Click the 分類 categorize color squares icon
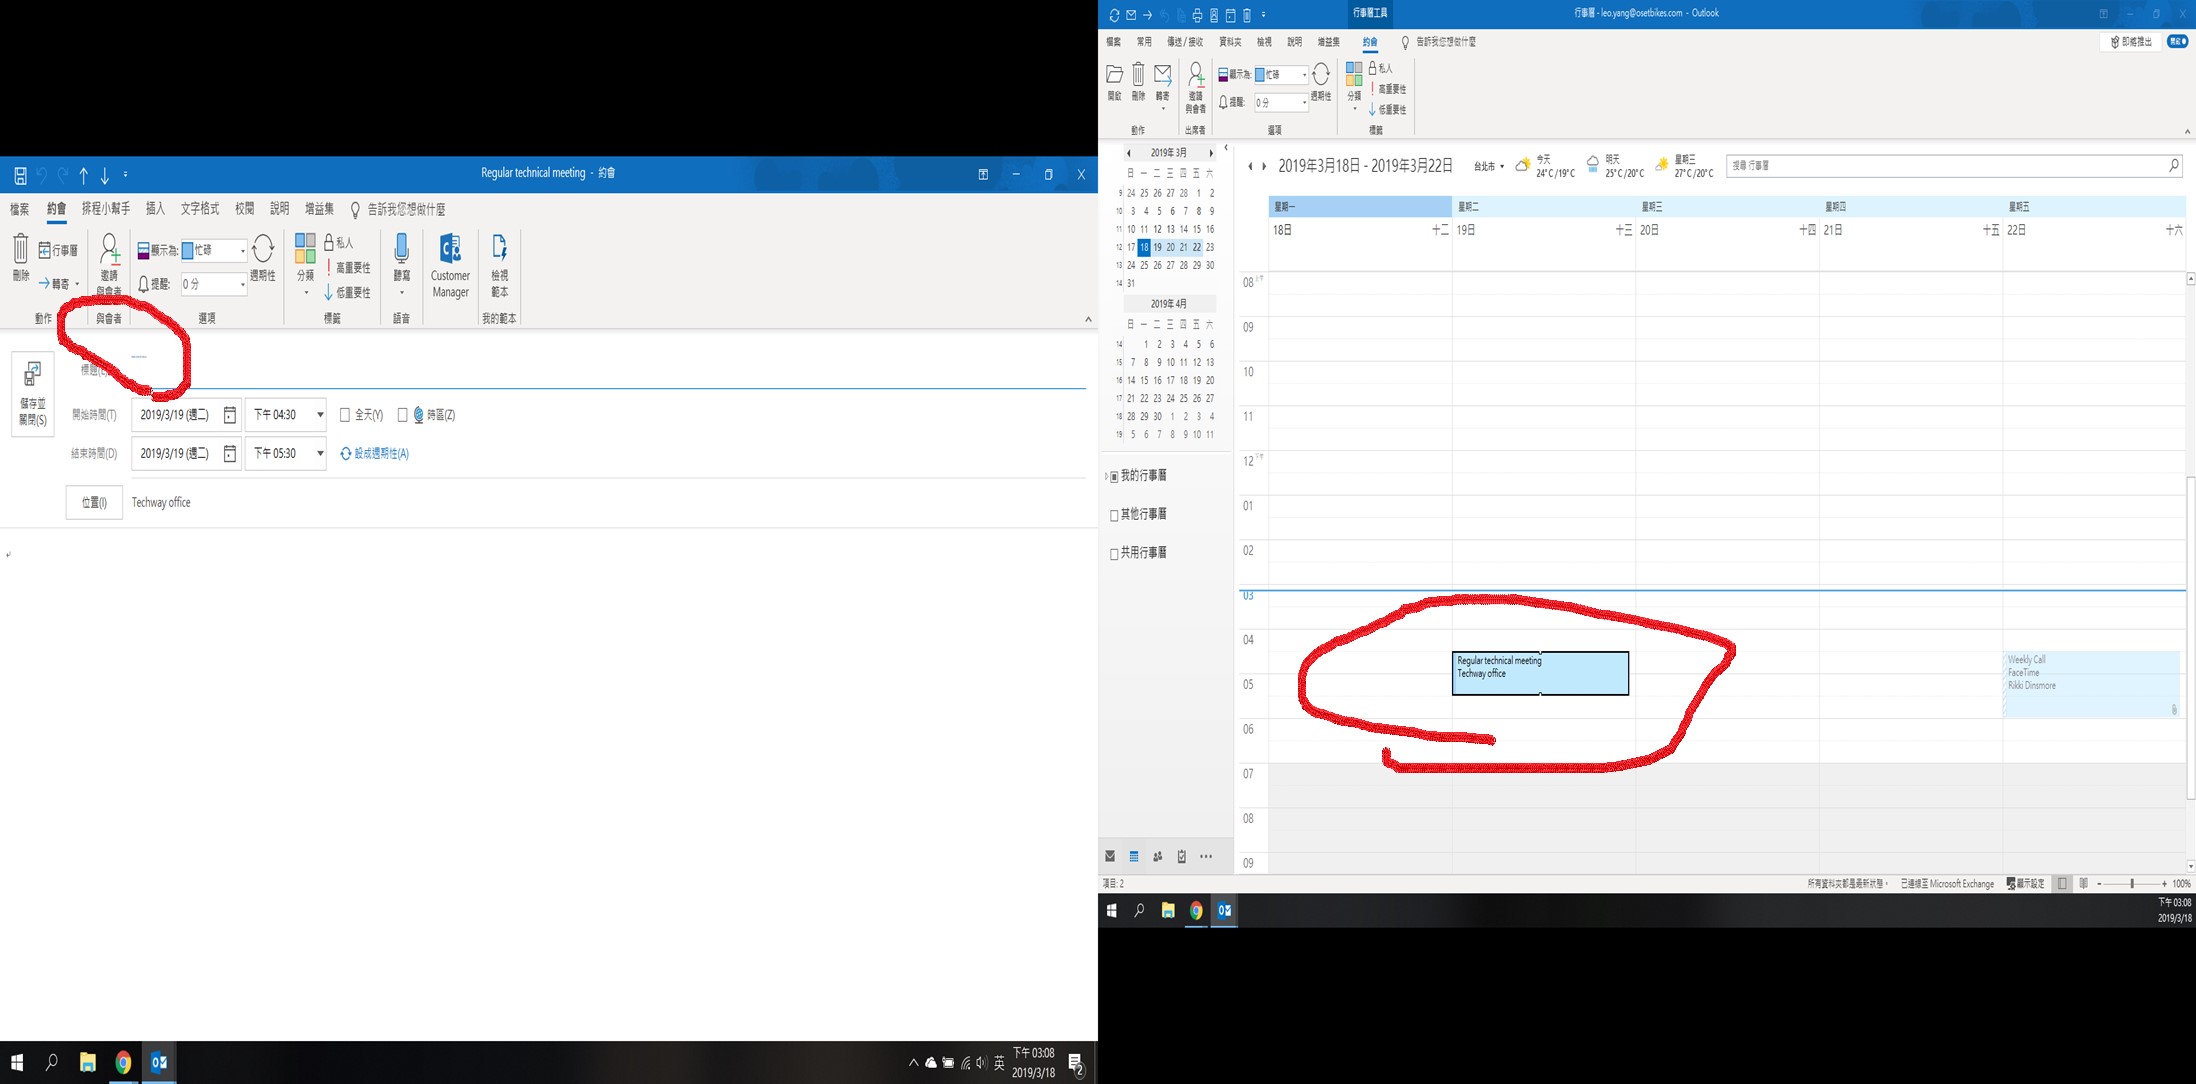Viewport: 2196px width, 1084px height. click(305, 249)
